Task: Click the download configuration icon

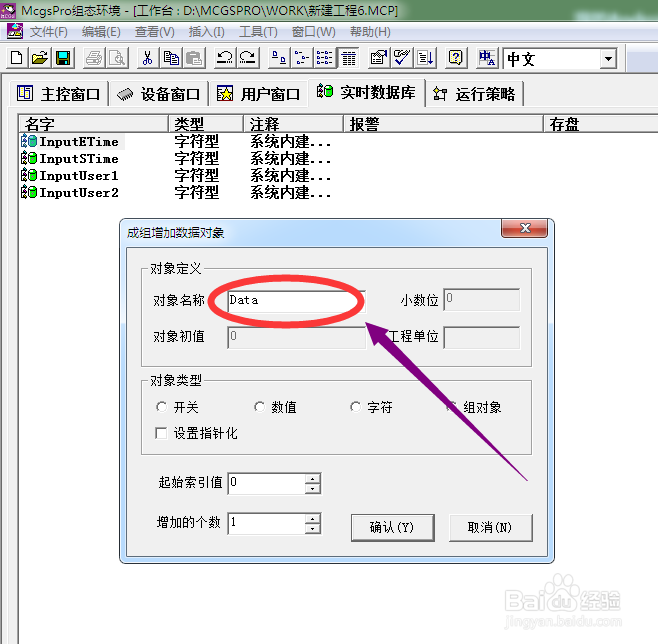Action: [x=425, y=58]
